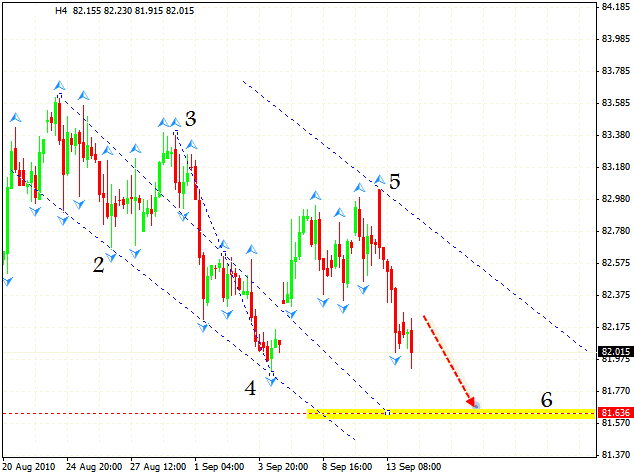Image resolution: width=634 pixels, height=474 pixels.
Task: Click the up fractal arrow beside label 5
Action: (380, 180)
